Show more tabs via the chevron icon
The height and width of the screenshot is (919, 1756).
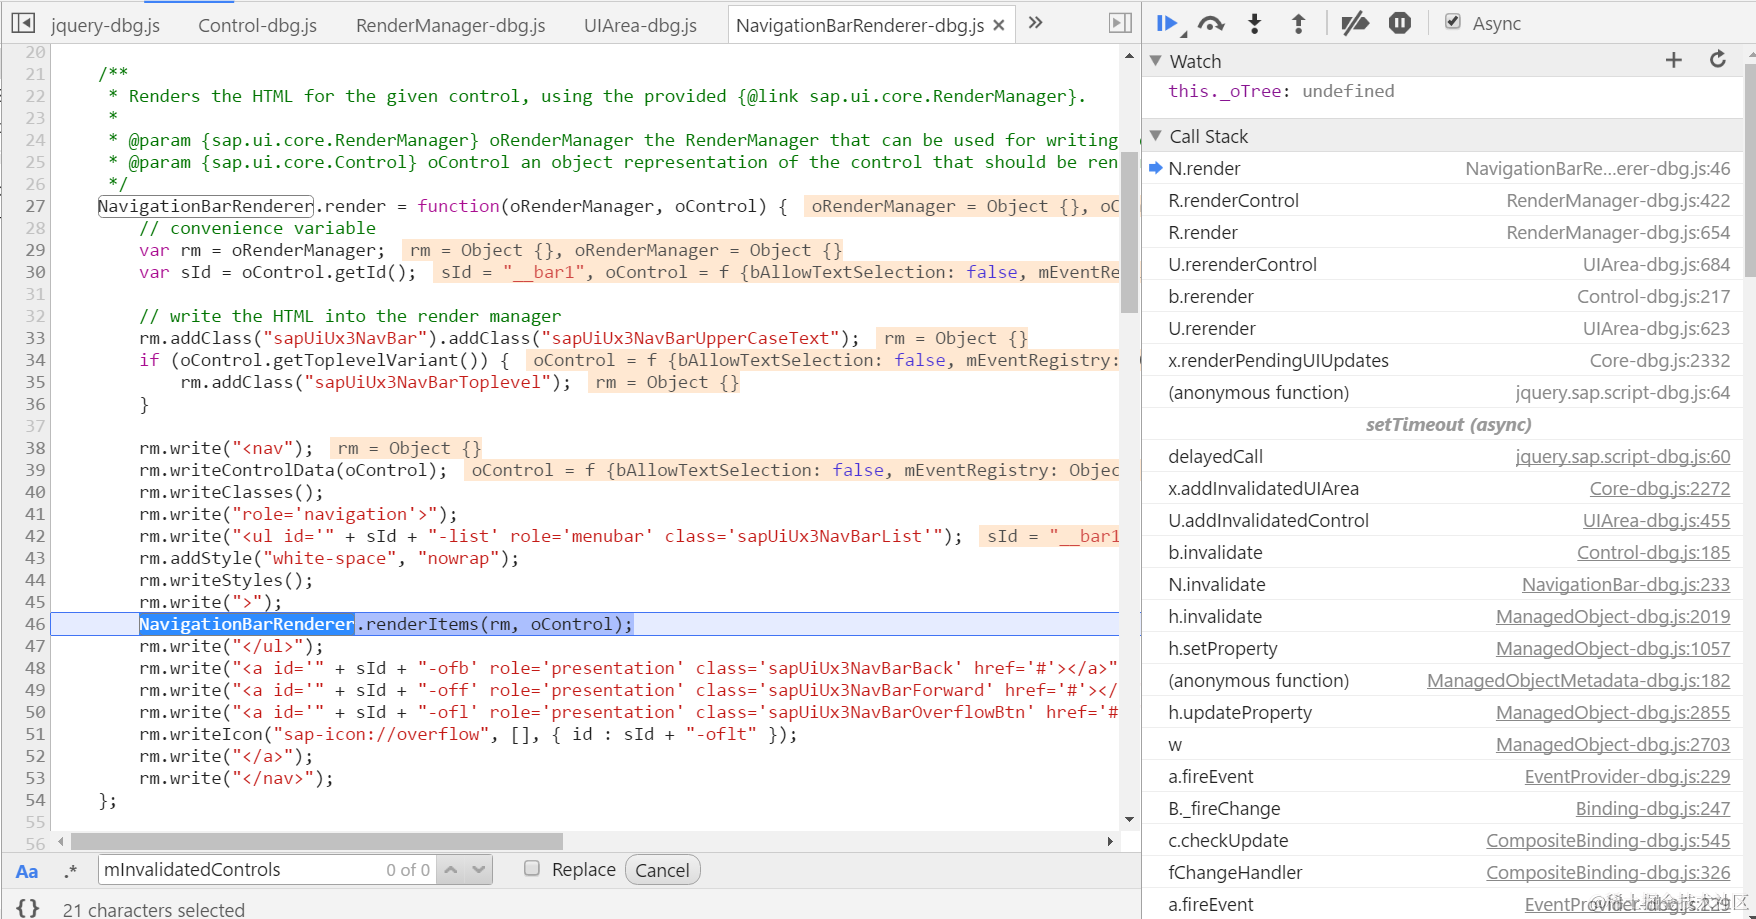tap(1036, 23)
